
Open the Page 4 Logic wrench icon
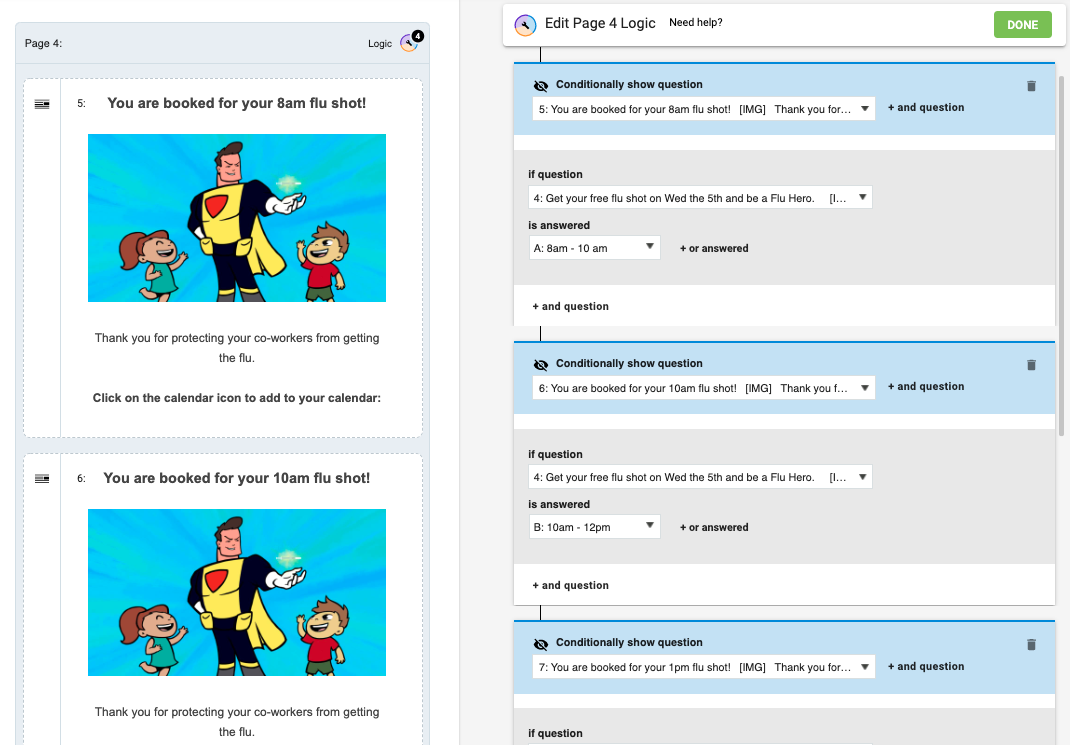(409, 43)
